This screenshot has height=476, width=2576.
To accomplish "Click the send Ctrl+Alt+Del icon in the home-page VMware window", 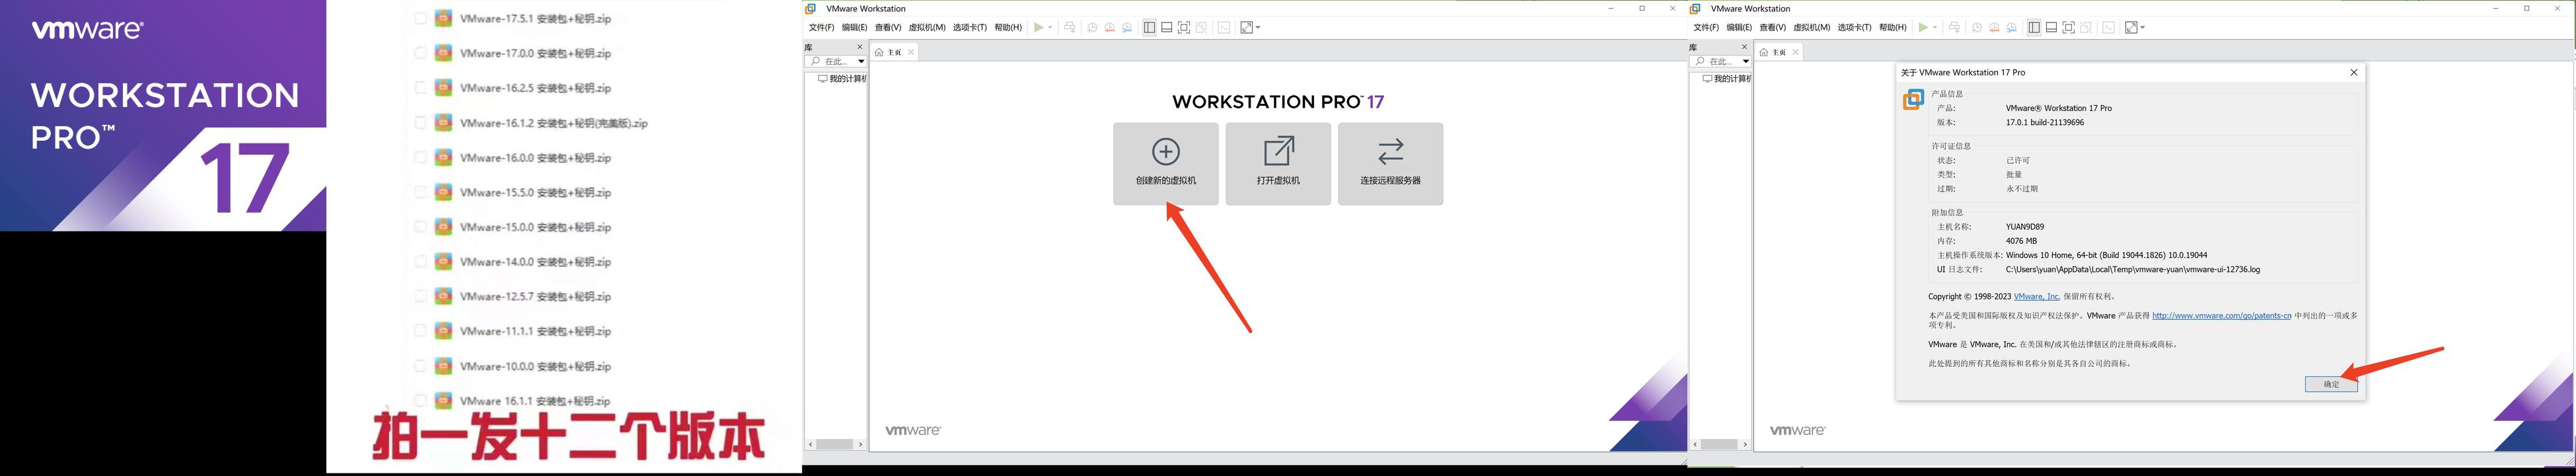I will [1070, 27].
